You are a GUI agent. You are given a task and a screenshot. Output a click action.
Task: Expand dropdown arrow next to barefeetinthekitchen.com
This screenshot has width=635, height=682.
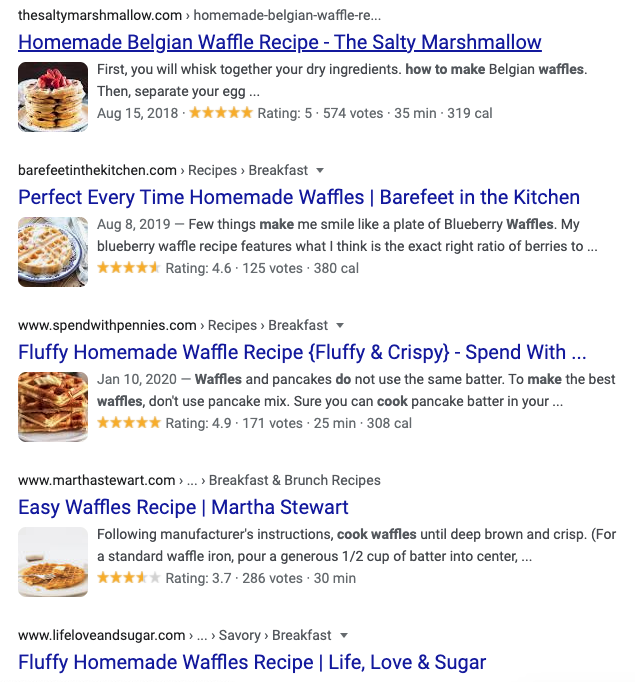(320, 171)
